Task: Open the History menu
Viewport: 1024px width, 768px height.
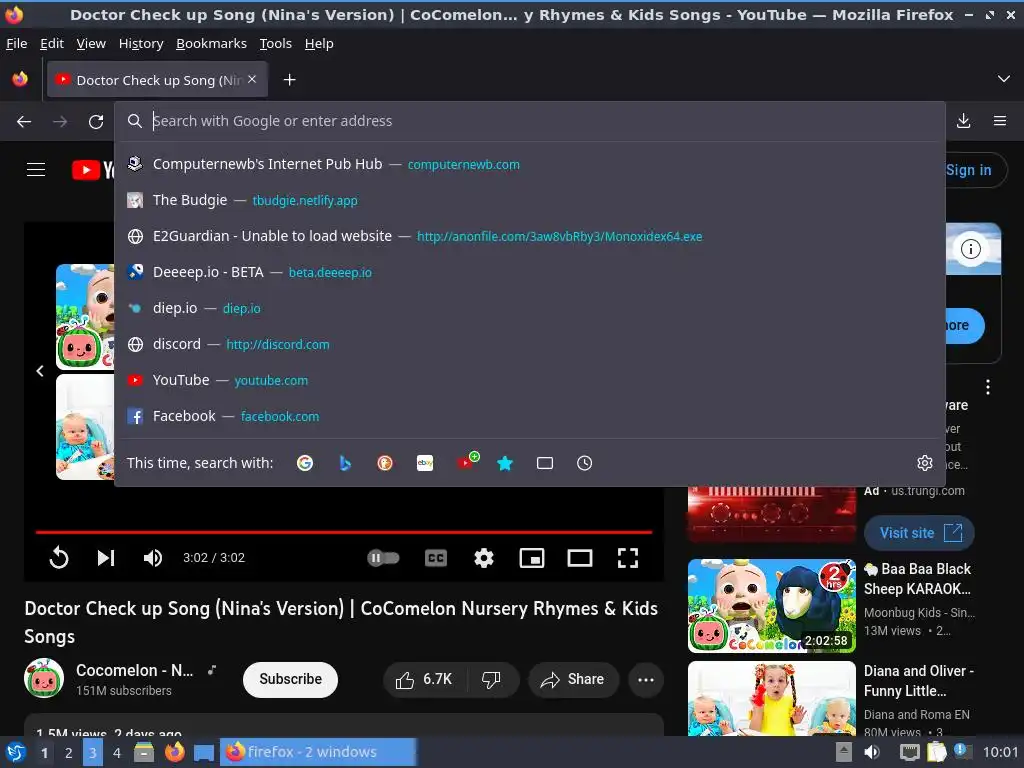Action: tap(141, 44)
